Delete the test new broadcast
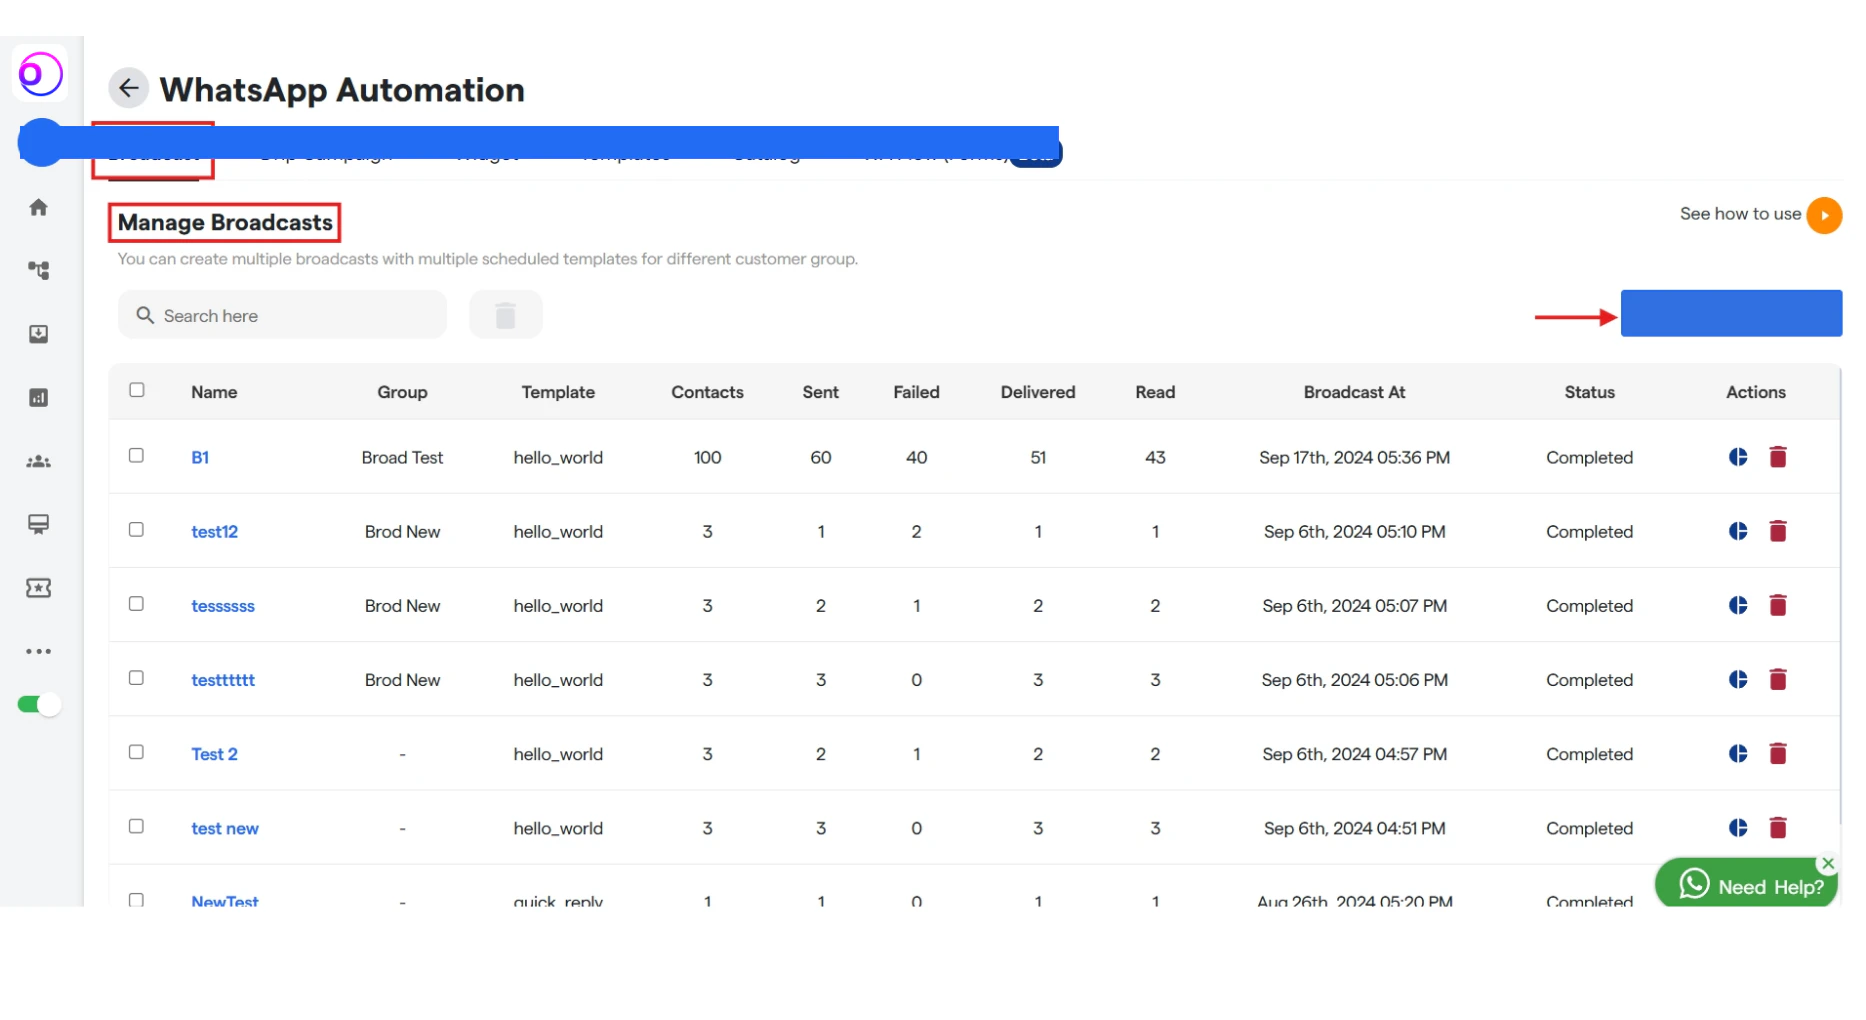This screenshot has height=1020, width=1866. click(1778, 827)
